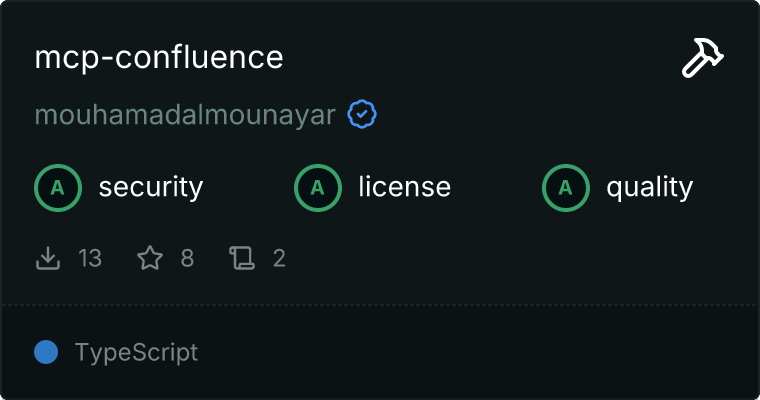Image resolution: width=760 pixels, height=400 pixels.
Task: Click the license label text
Action: (404, 187)
